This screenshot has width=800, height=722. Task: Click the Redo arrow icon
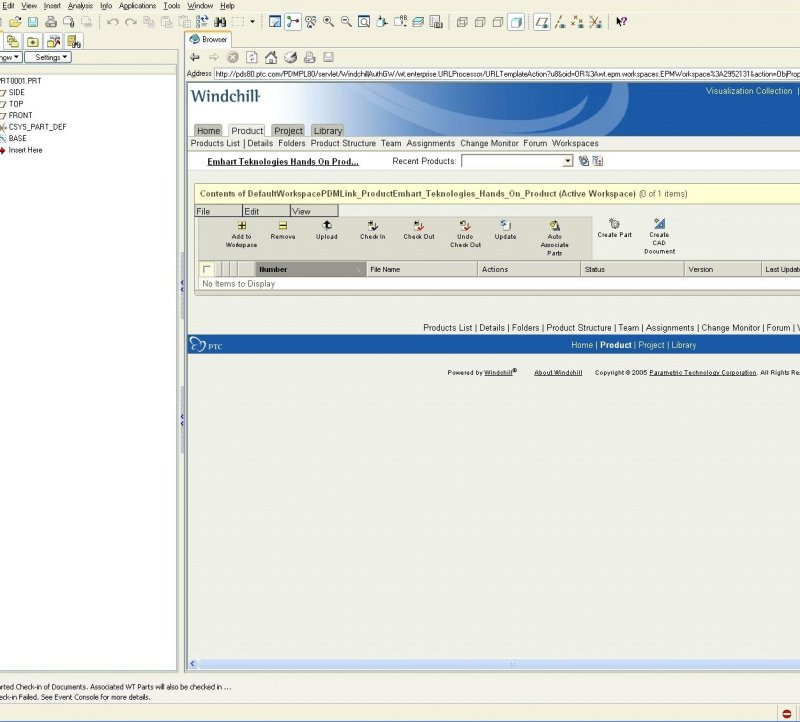tap(131, 22)
